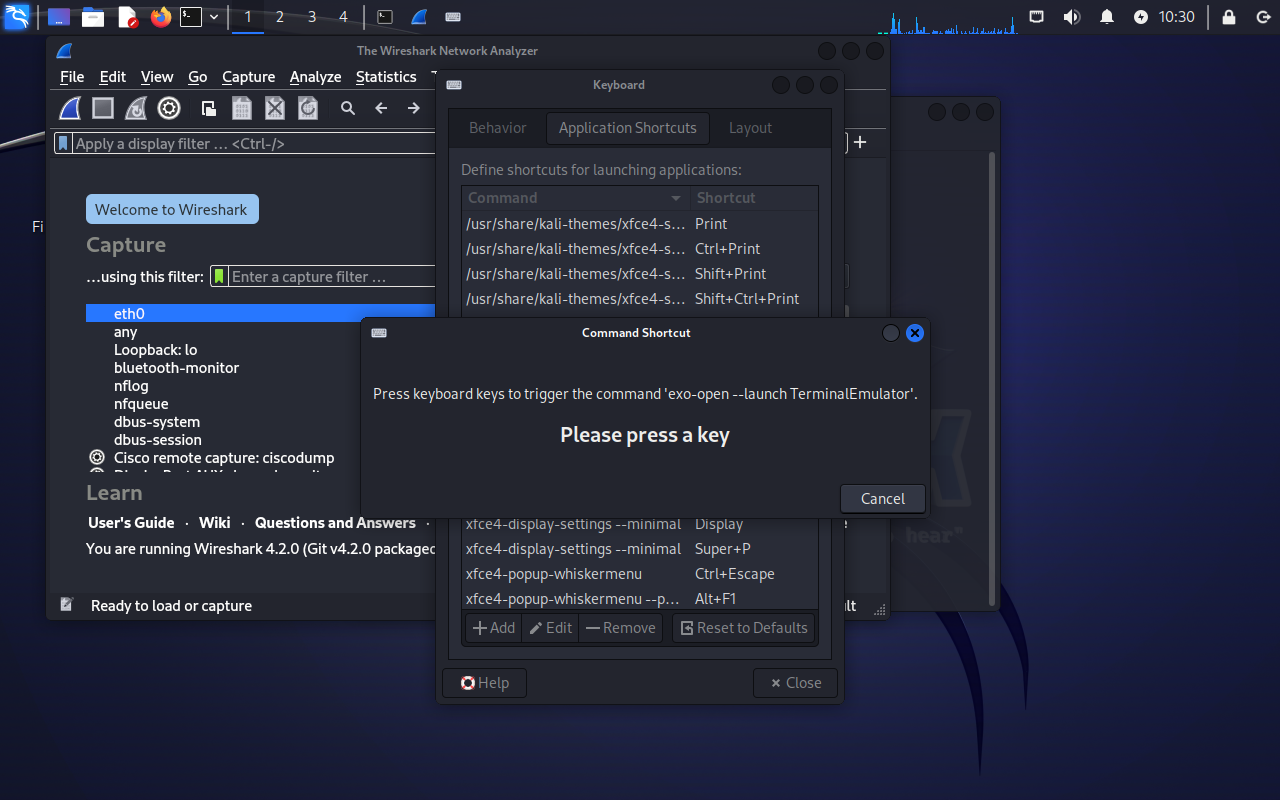Click the Reload capture file icon

[308, 108]
